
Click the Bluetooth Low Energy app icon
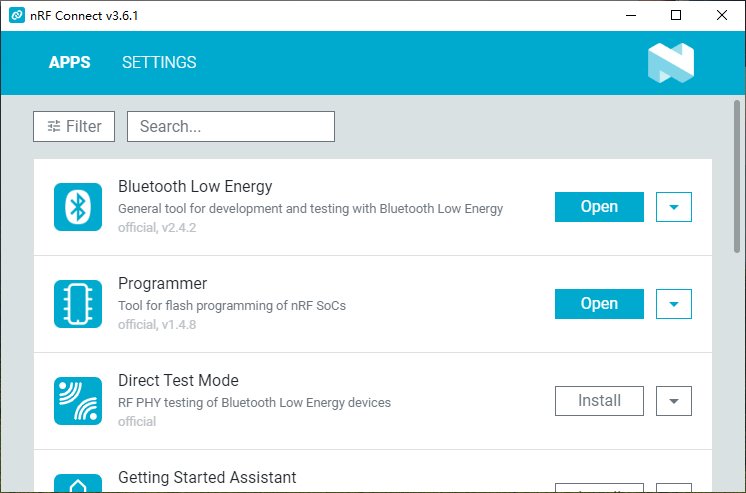78,207
